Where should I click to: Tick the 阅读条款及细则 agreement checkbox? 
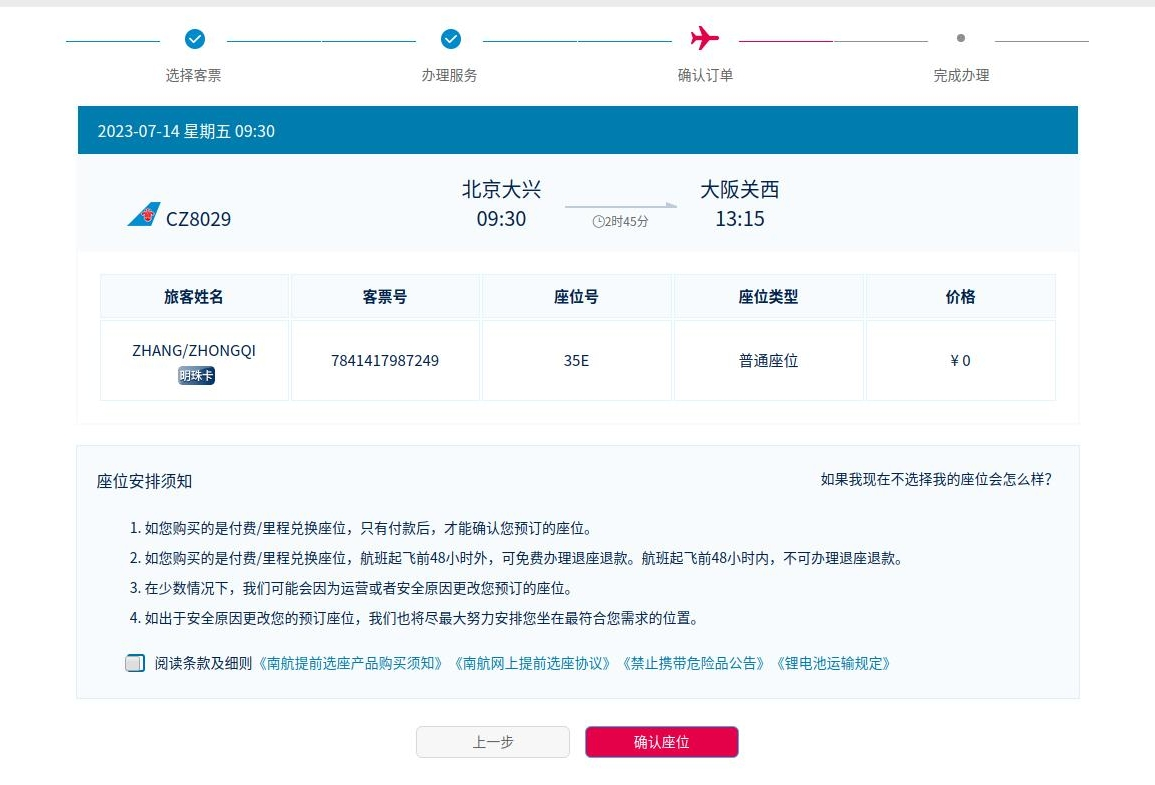135,663
